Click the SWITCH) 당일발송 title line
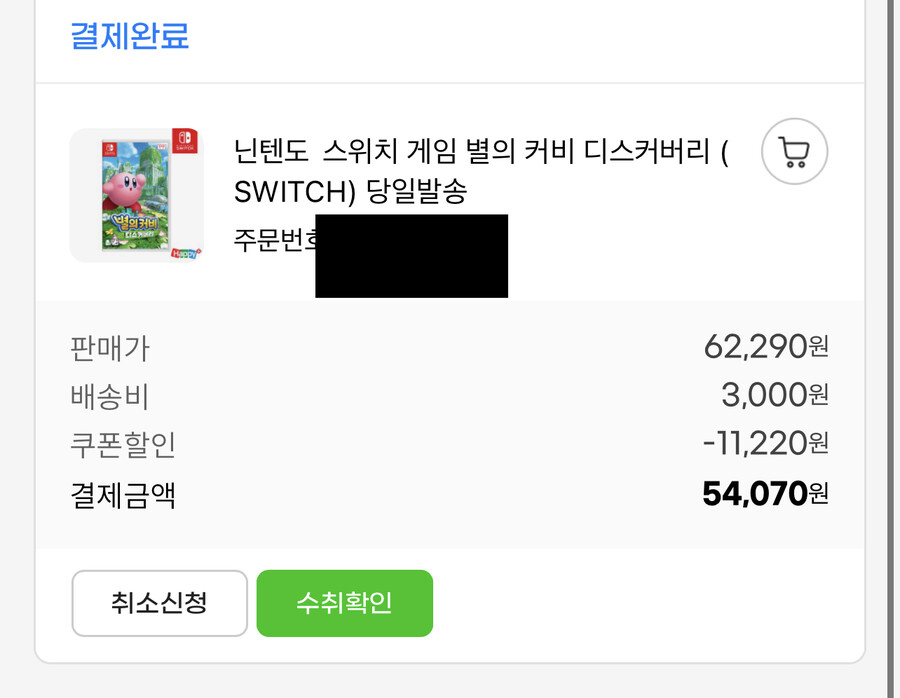This screenshot has width=900, height=698. 350,191
